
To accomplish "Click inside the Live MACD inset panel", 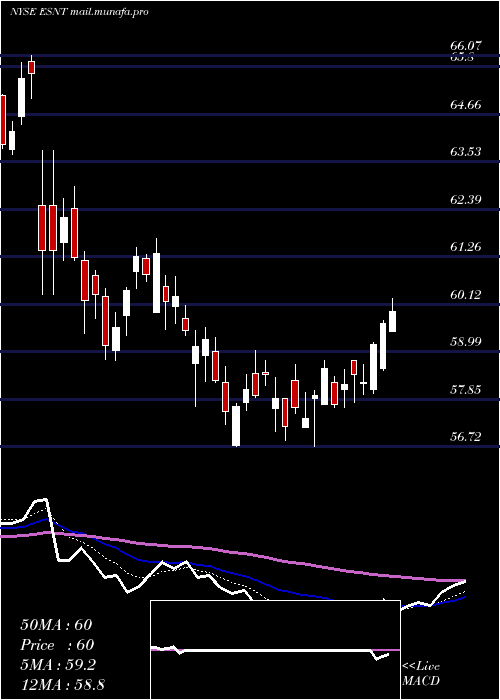I will click(x=275, y=650).
